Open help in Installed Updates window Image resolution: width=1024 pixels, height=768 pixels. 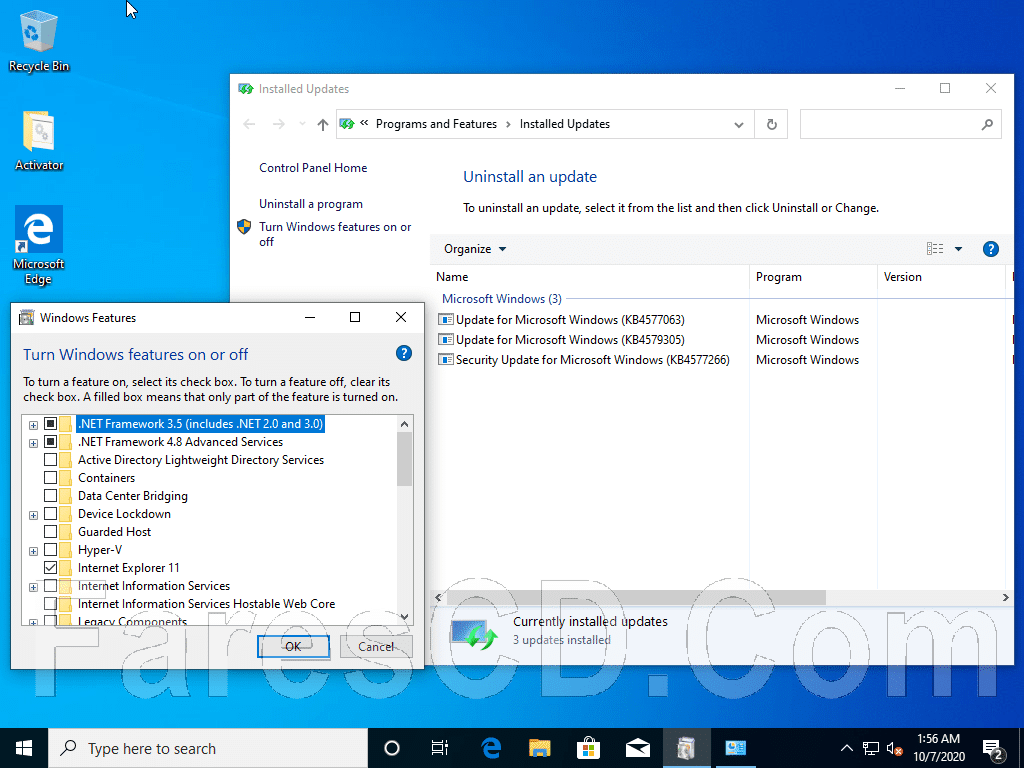click(x=990, y=249)
